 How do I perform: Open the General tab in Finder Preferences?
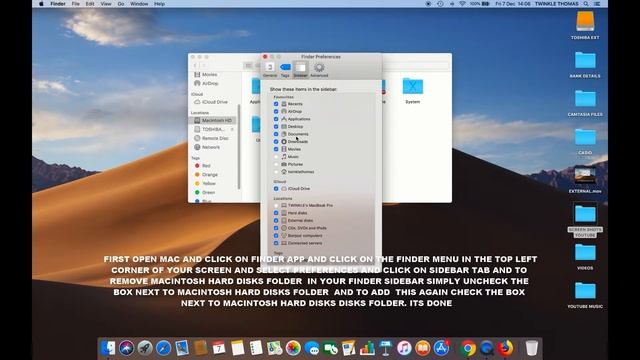[270, 69]
